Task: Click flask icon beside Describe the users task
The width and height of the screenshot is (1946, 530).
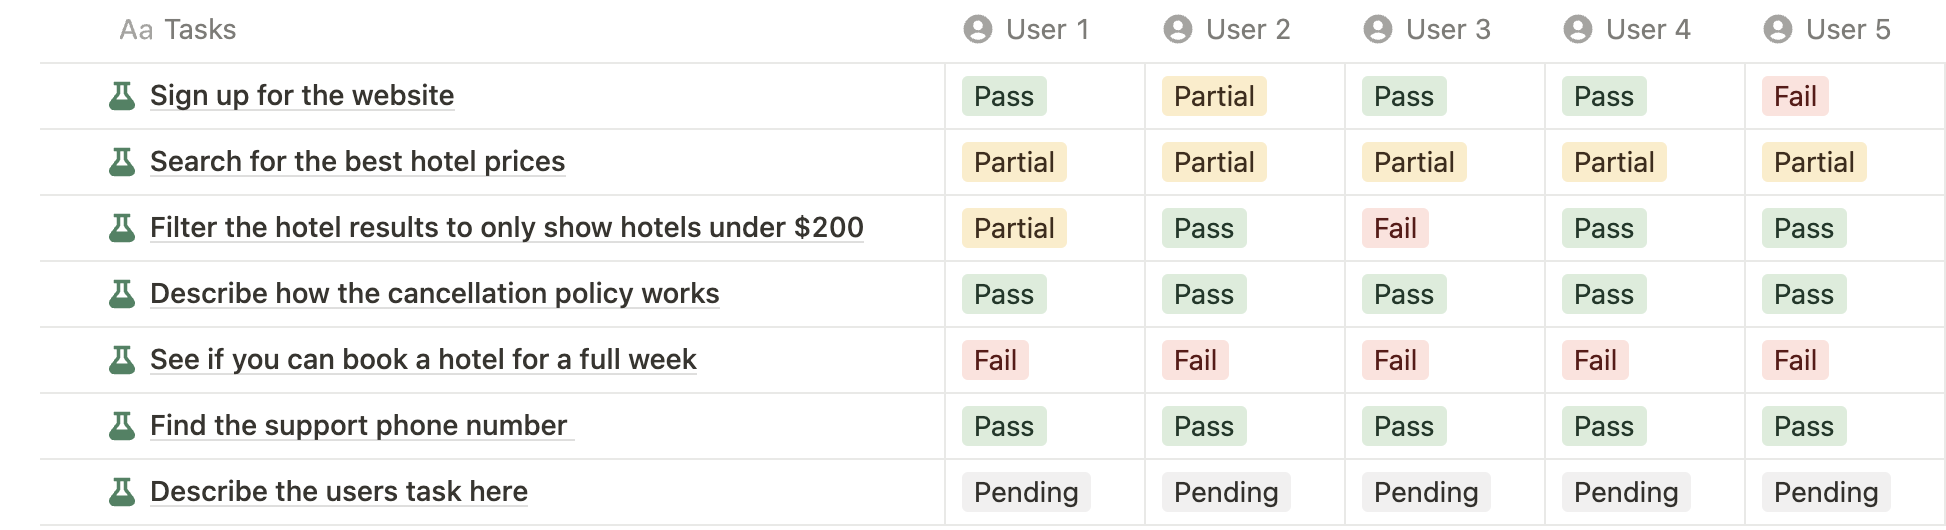Action: coord(122,492)
